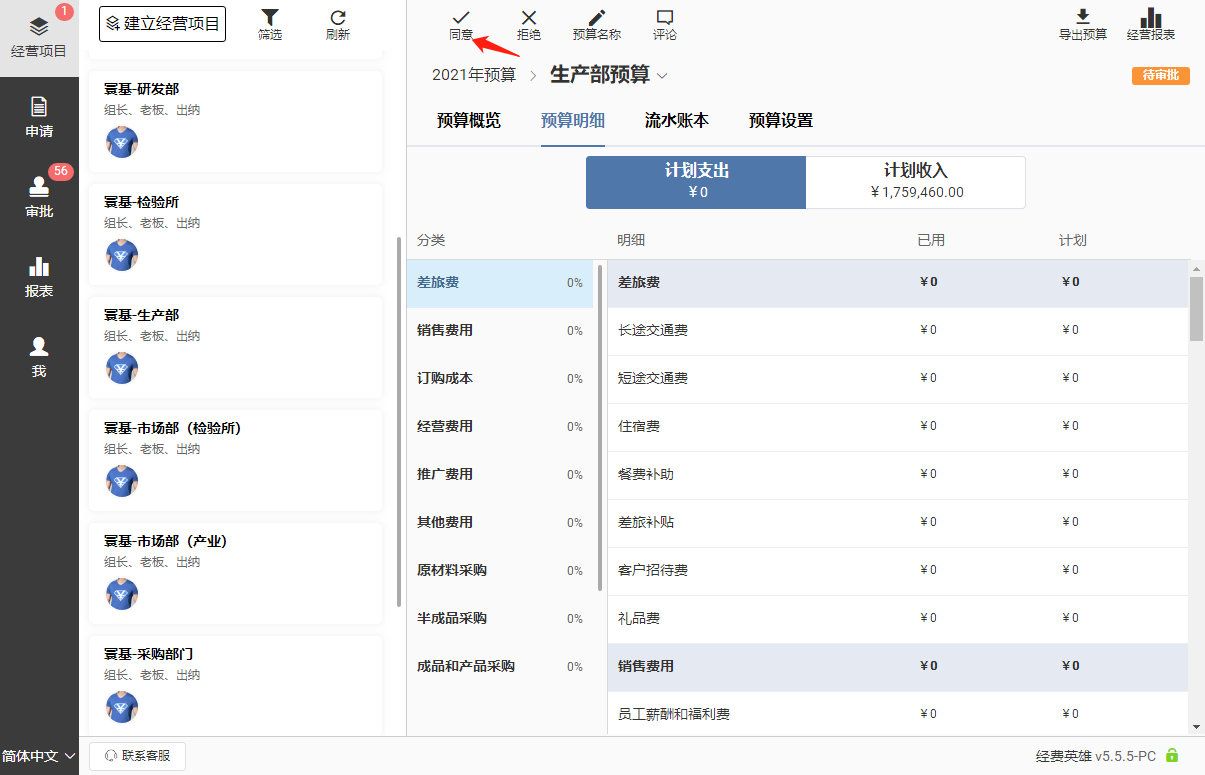The width and height of the screenshot is (1205, 775).
Task: Open the 评论 comment icon
Action: 665,18
